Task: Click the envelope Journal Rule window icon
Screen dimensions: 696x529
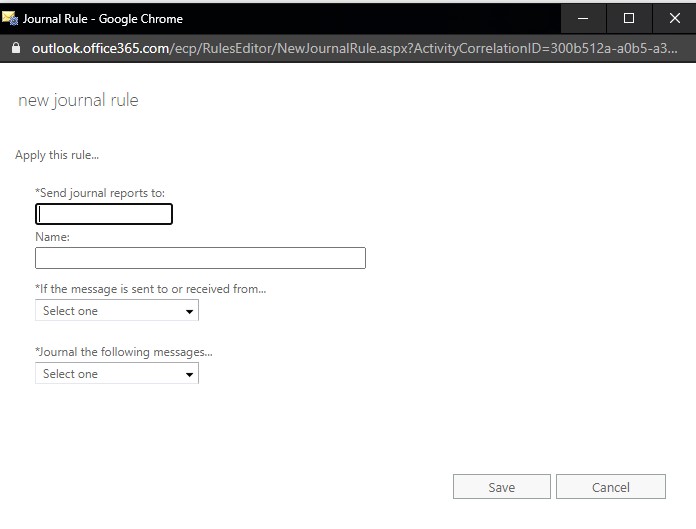Action: tap(10, 18)
